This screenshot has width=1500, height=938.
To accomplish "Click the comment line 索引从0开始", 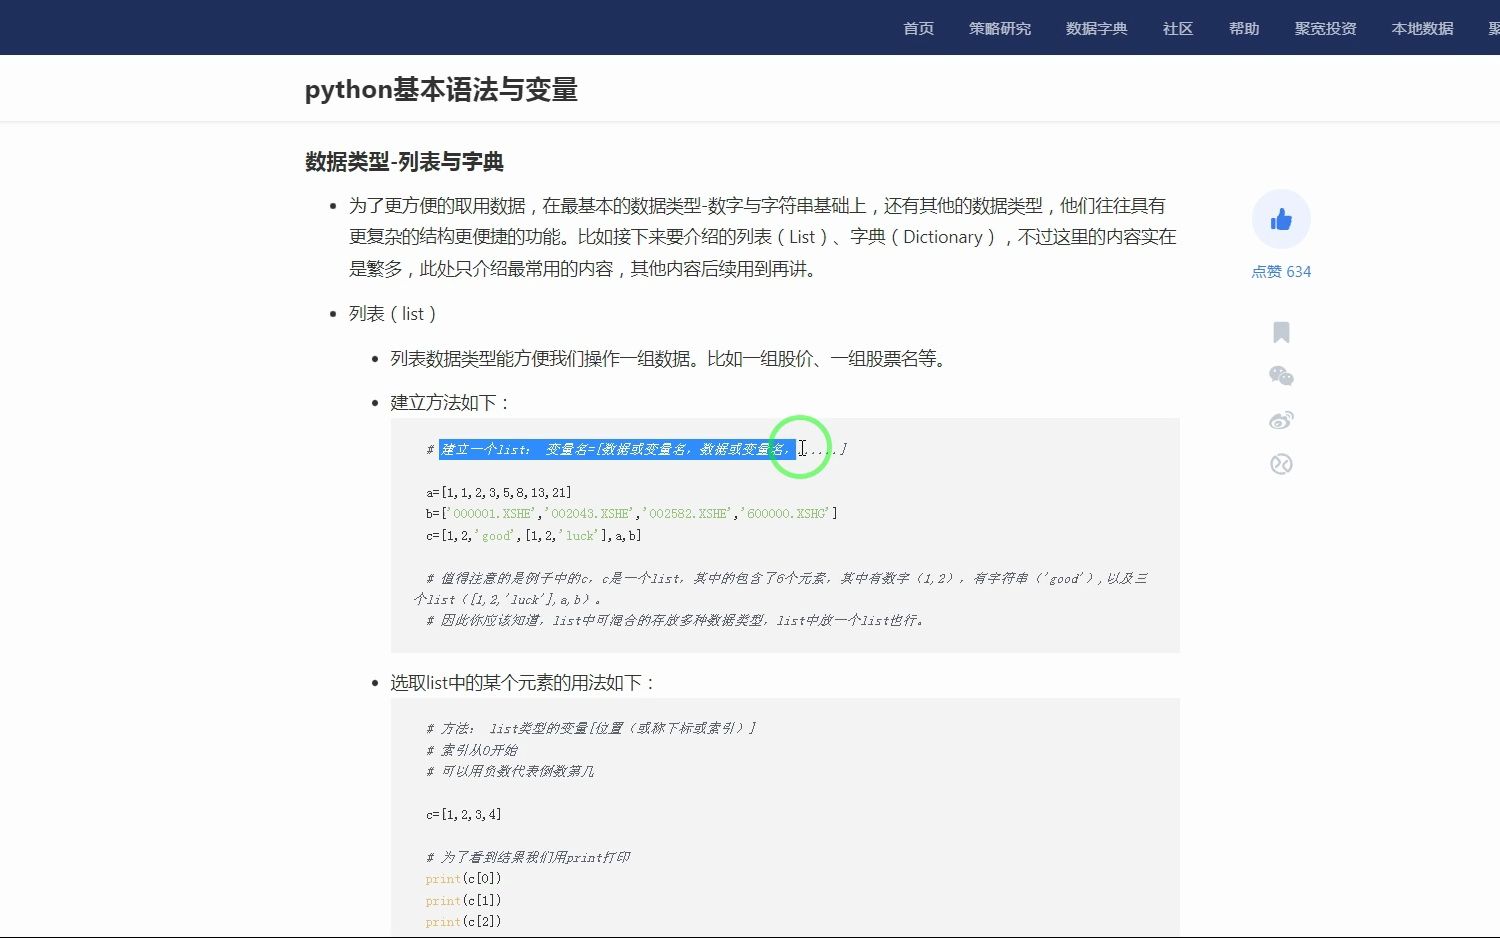I will click(x=472, y=750).
